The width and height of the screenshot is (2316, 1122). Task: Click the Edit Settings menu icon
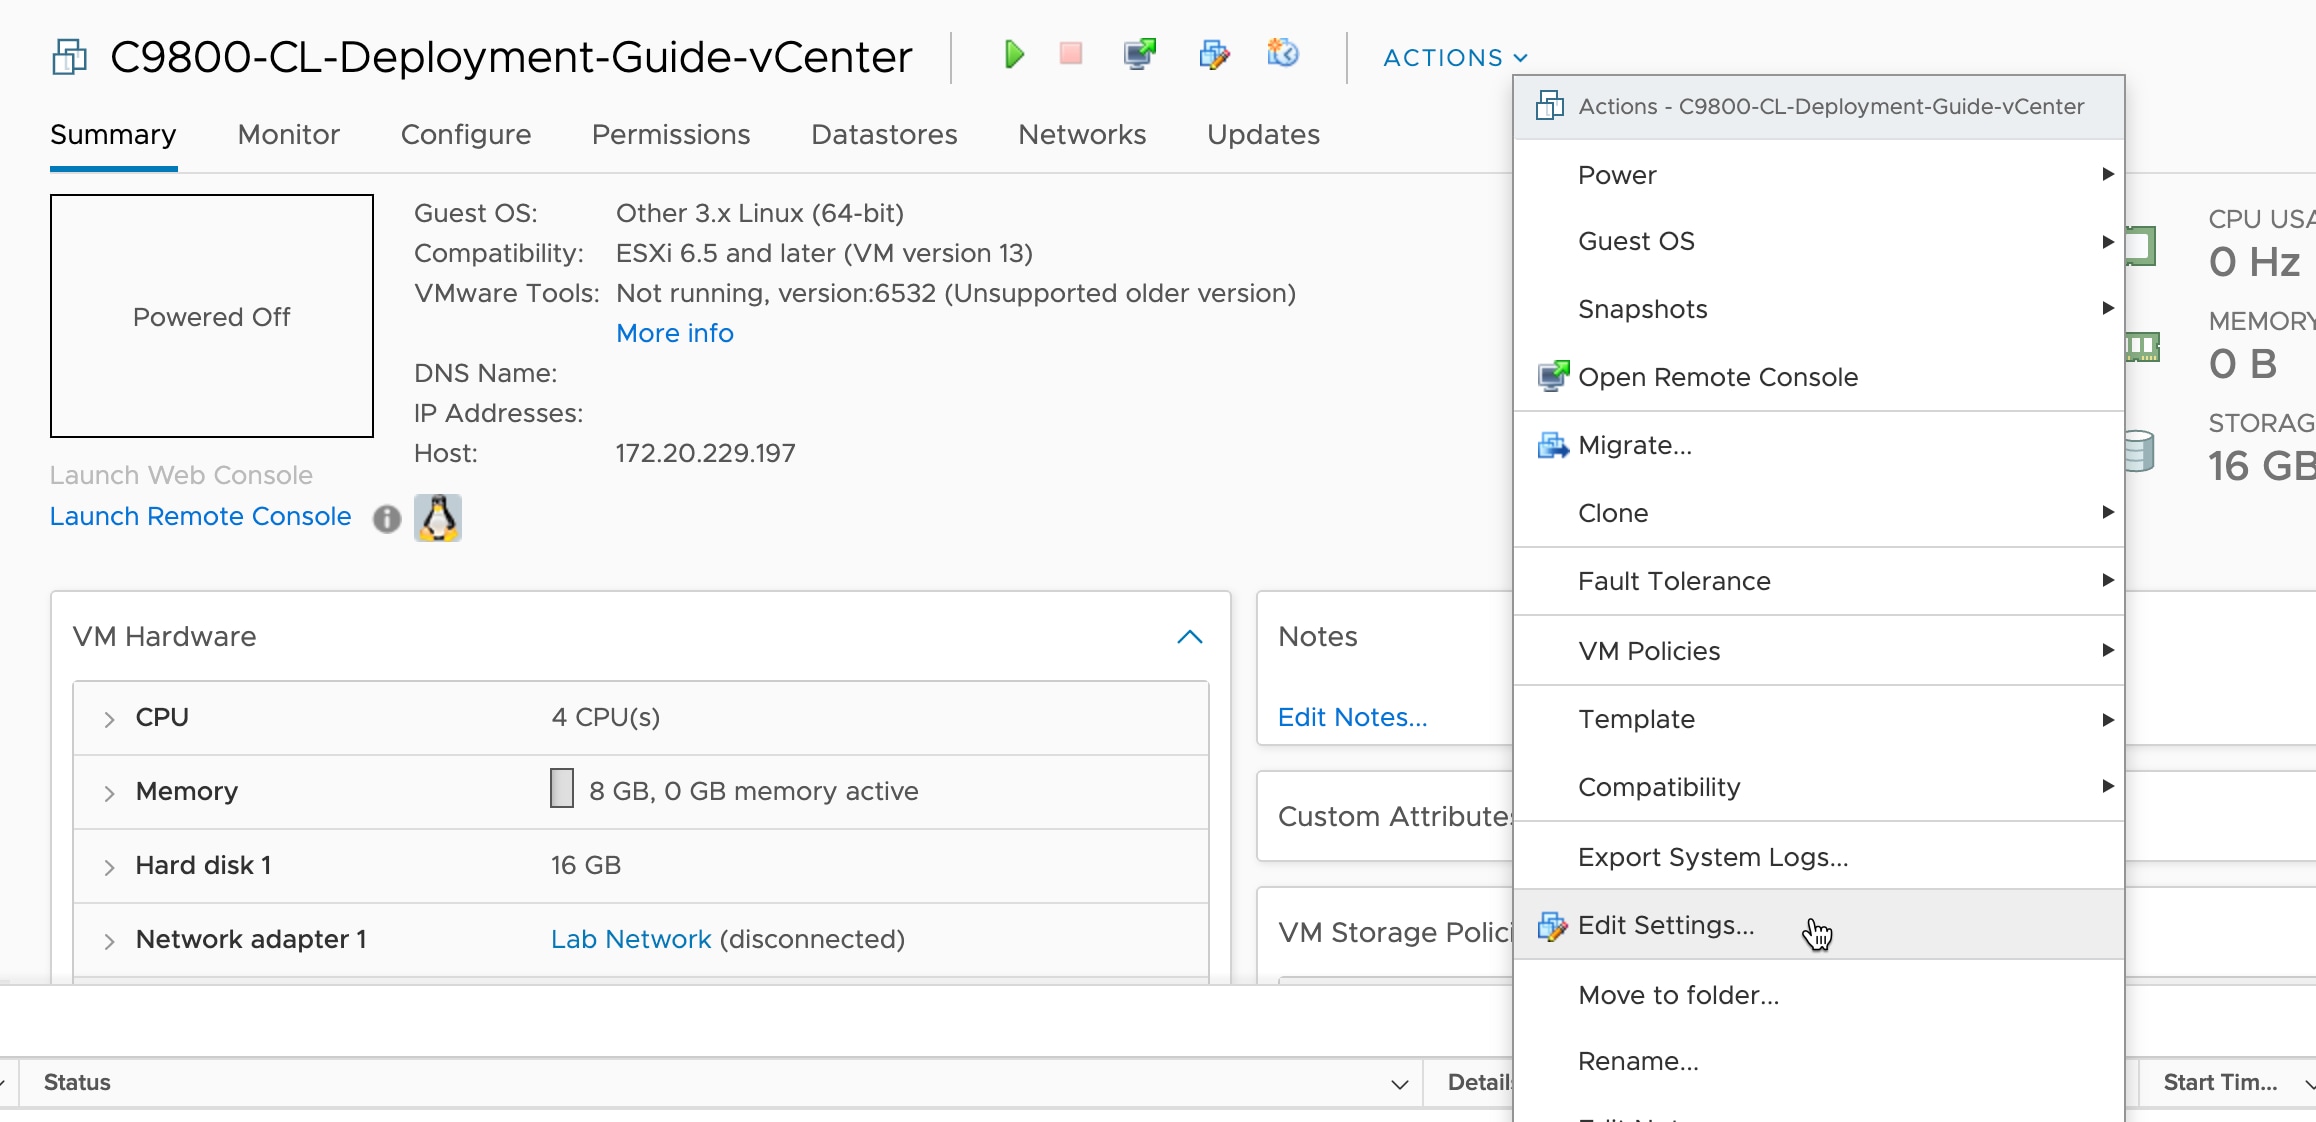[x=1553, y=926]
